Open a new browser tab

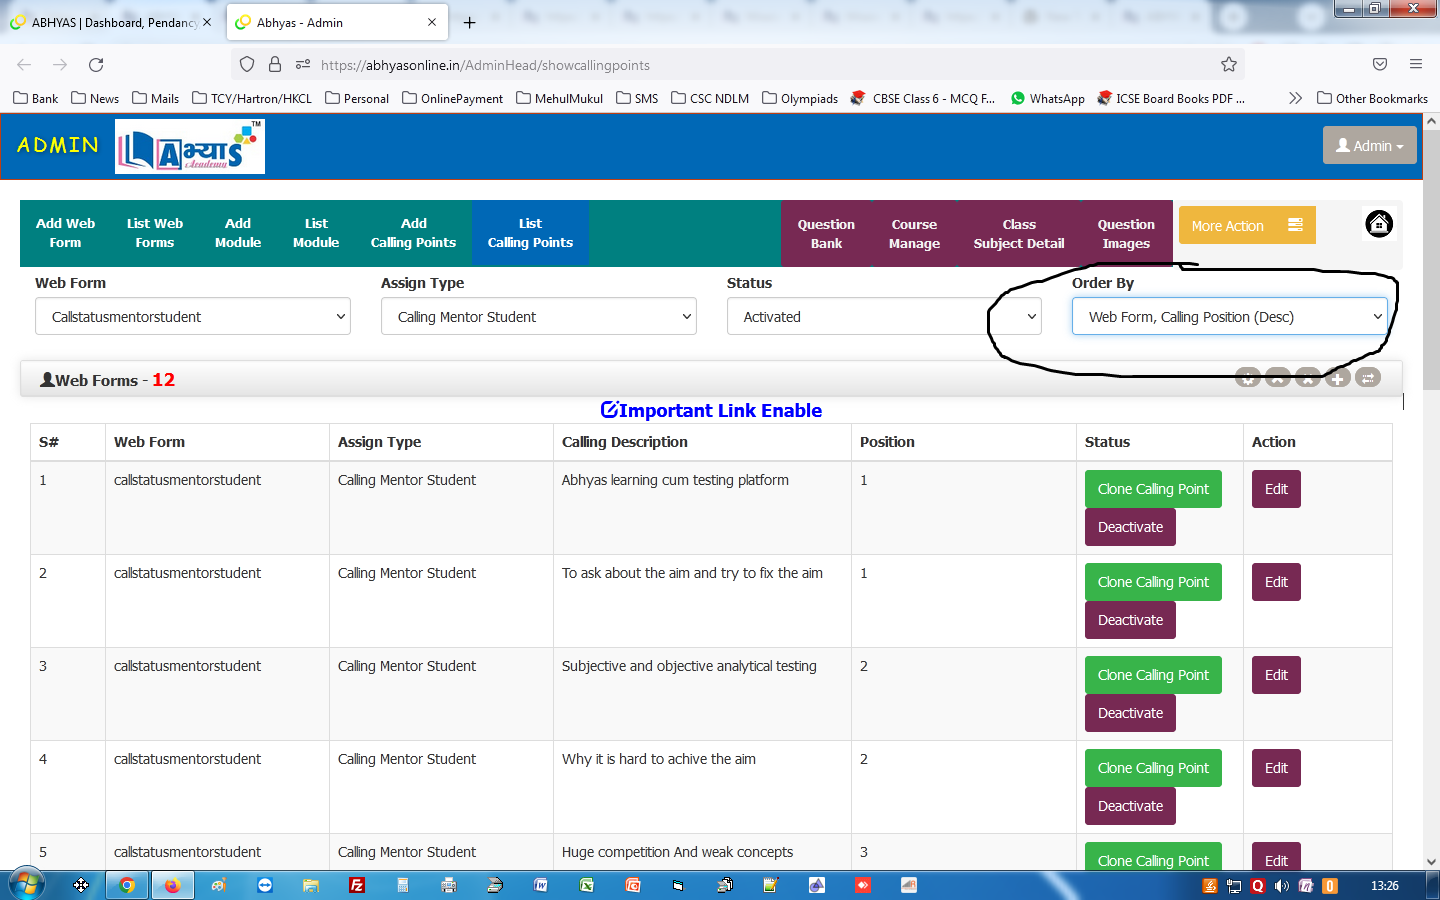(x=469, y=22)
